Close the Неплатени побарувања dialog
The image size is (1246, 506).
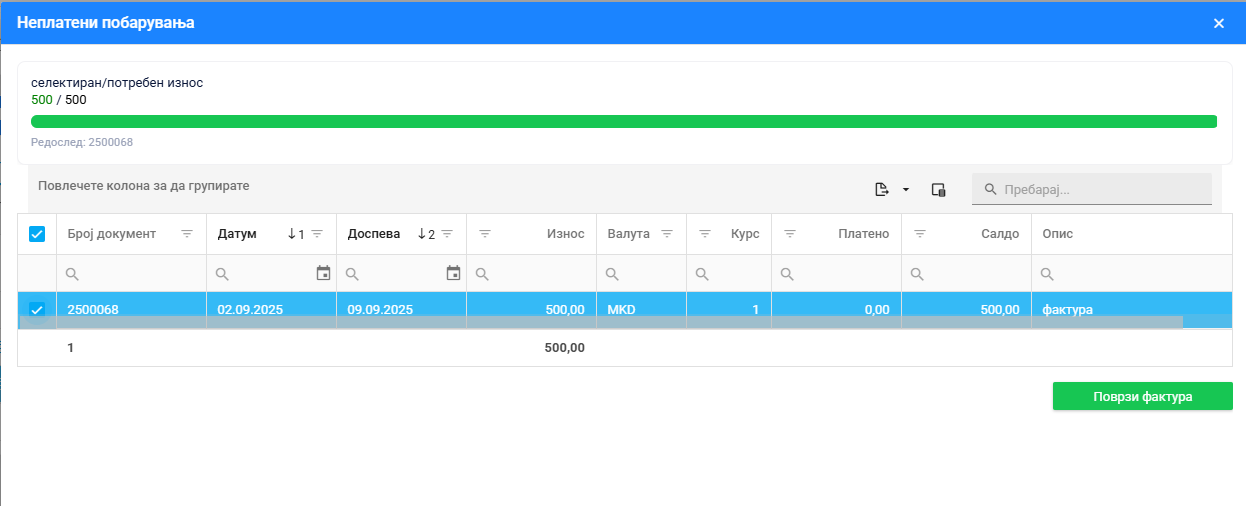(x=1218, y=23)
